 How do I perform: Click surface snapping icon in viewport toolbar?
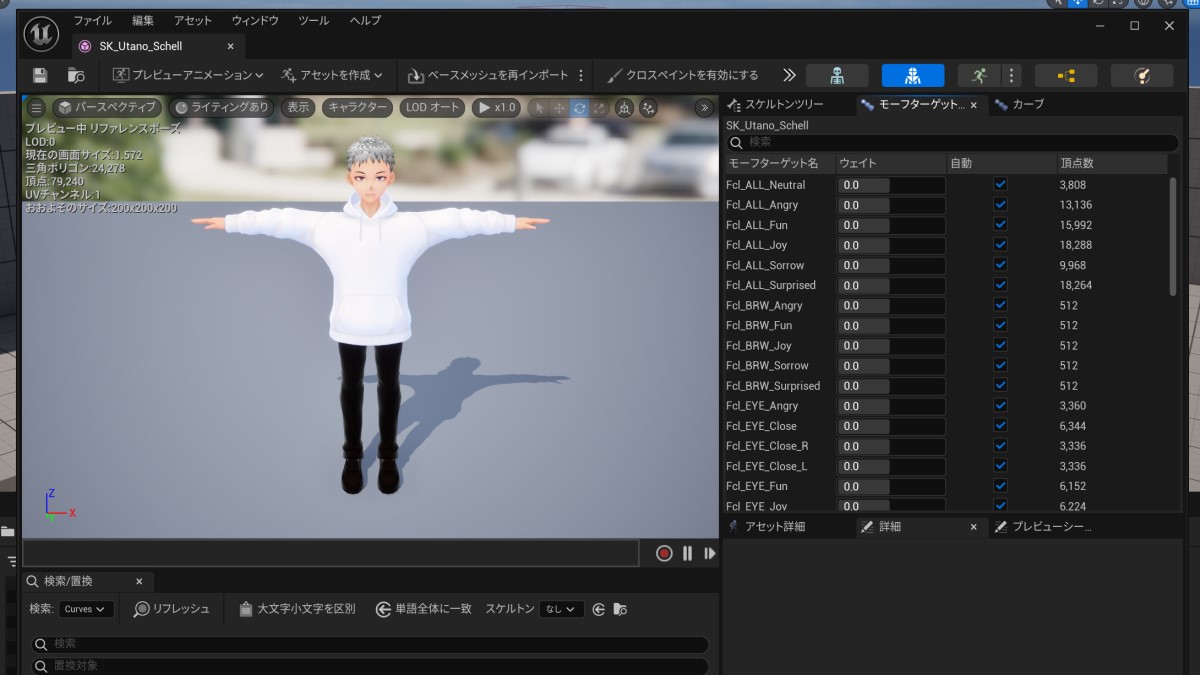[x=648, y=108]
